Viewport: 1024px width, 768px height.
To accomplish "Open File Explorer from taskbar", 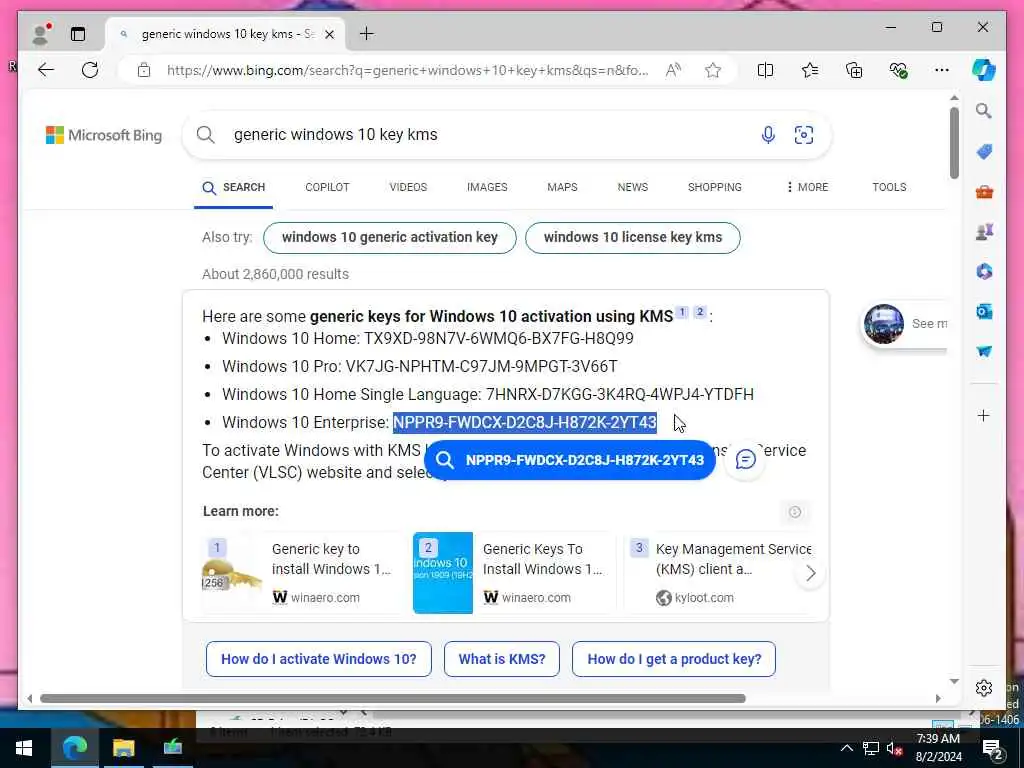I will tap(123, 748).
